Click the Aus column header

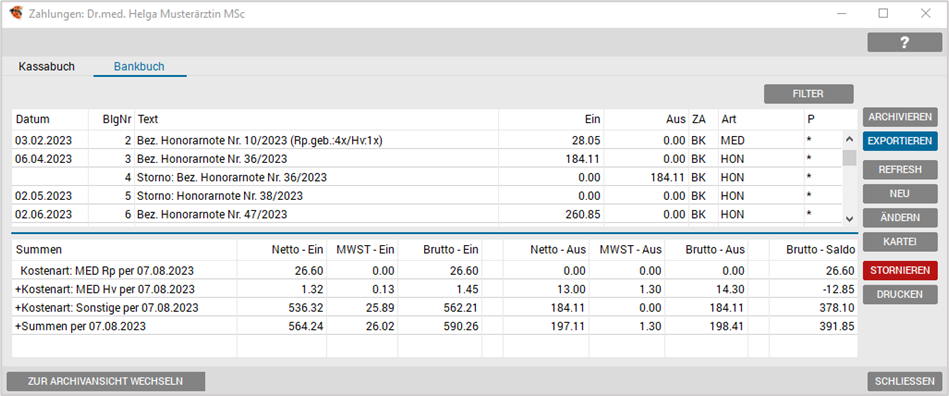coord(646,119)
